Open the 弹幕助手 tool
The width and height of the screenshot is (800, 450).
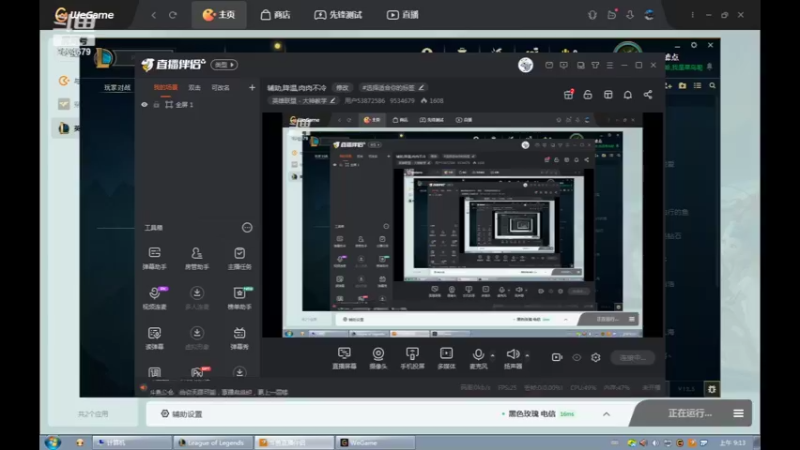pos(154,258)
